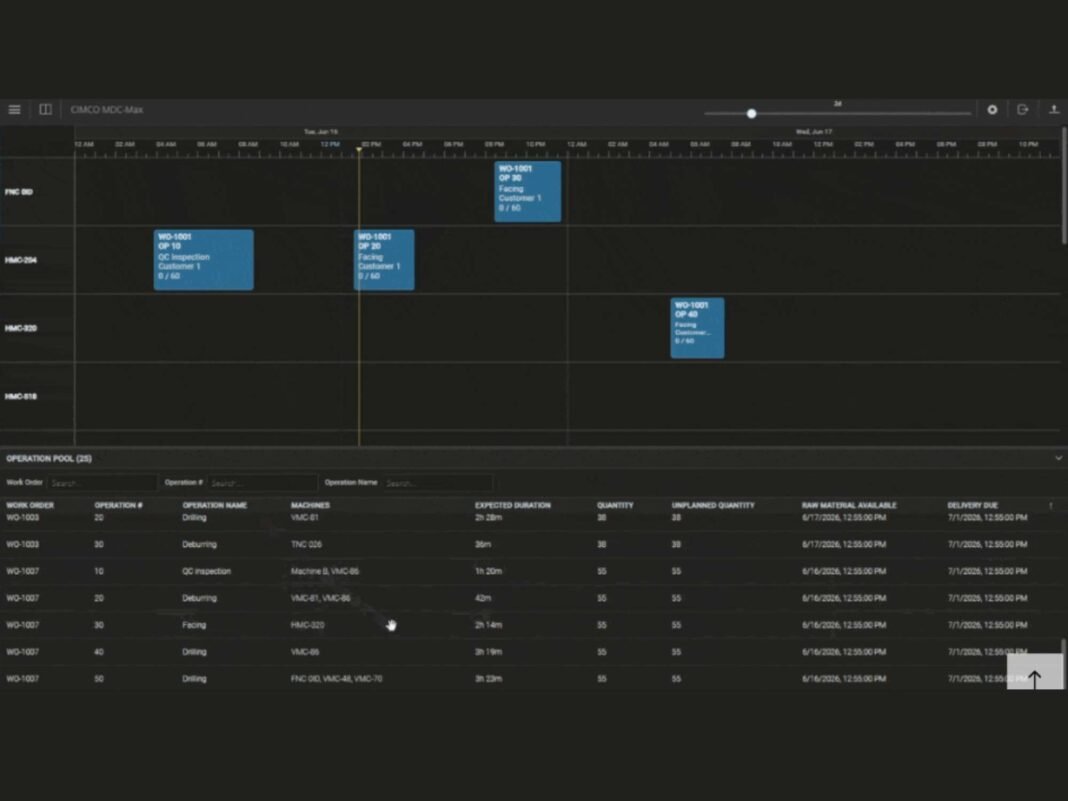Focus the Operation # search field
The width and height of the screenshot is (1068, 801).
coord(262,483)
